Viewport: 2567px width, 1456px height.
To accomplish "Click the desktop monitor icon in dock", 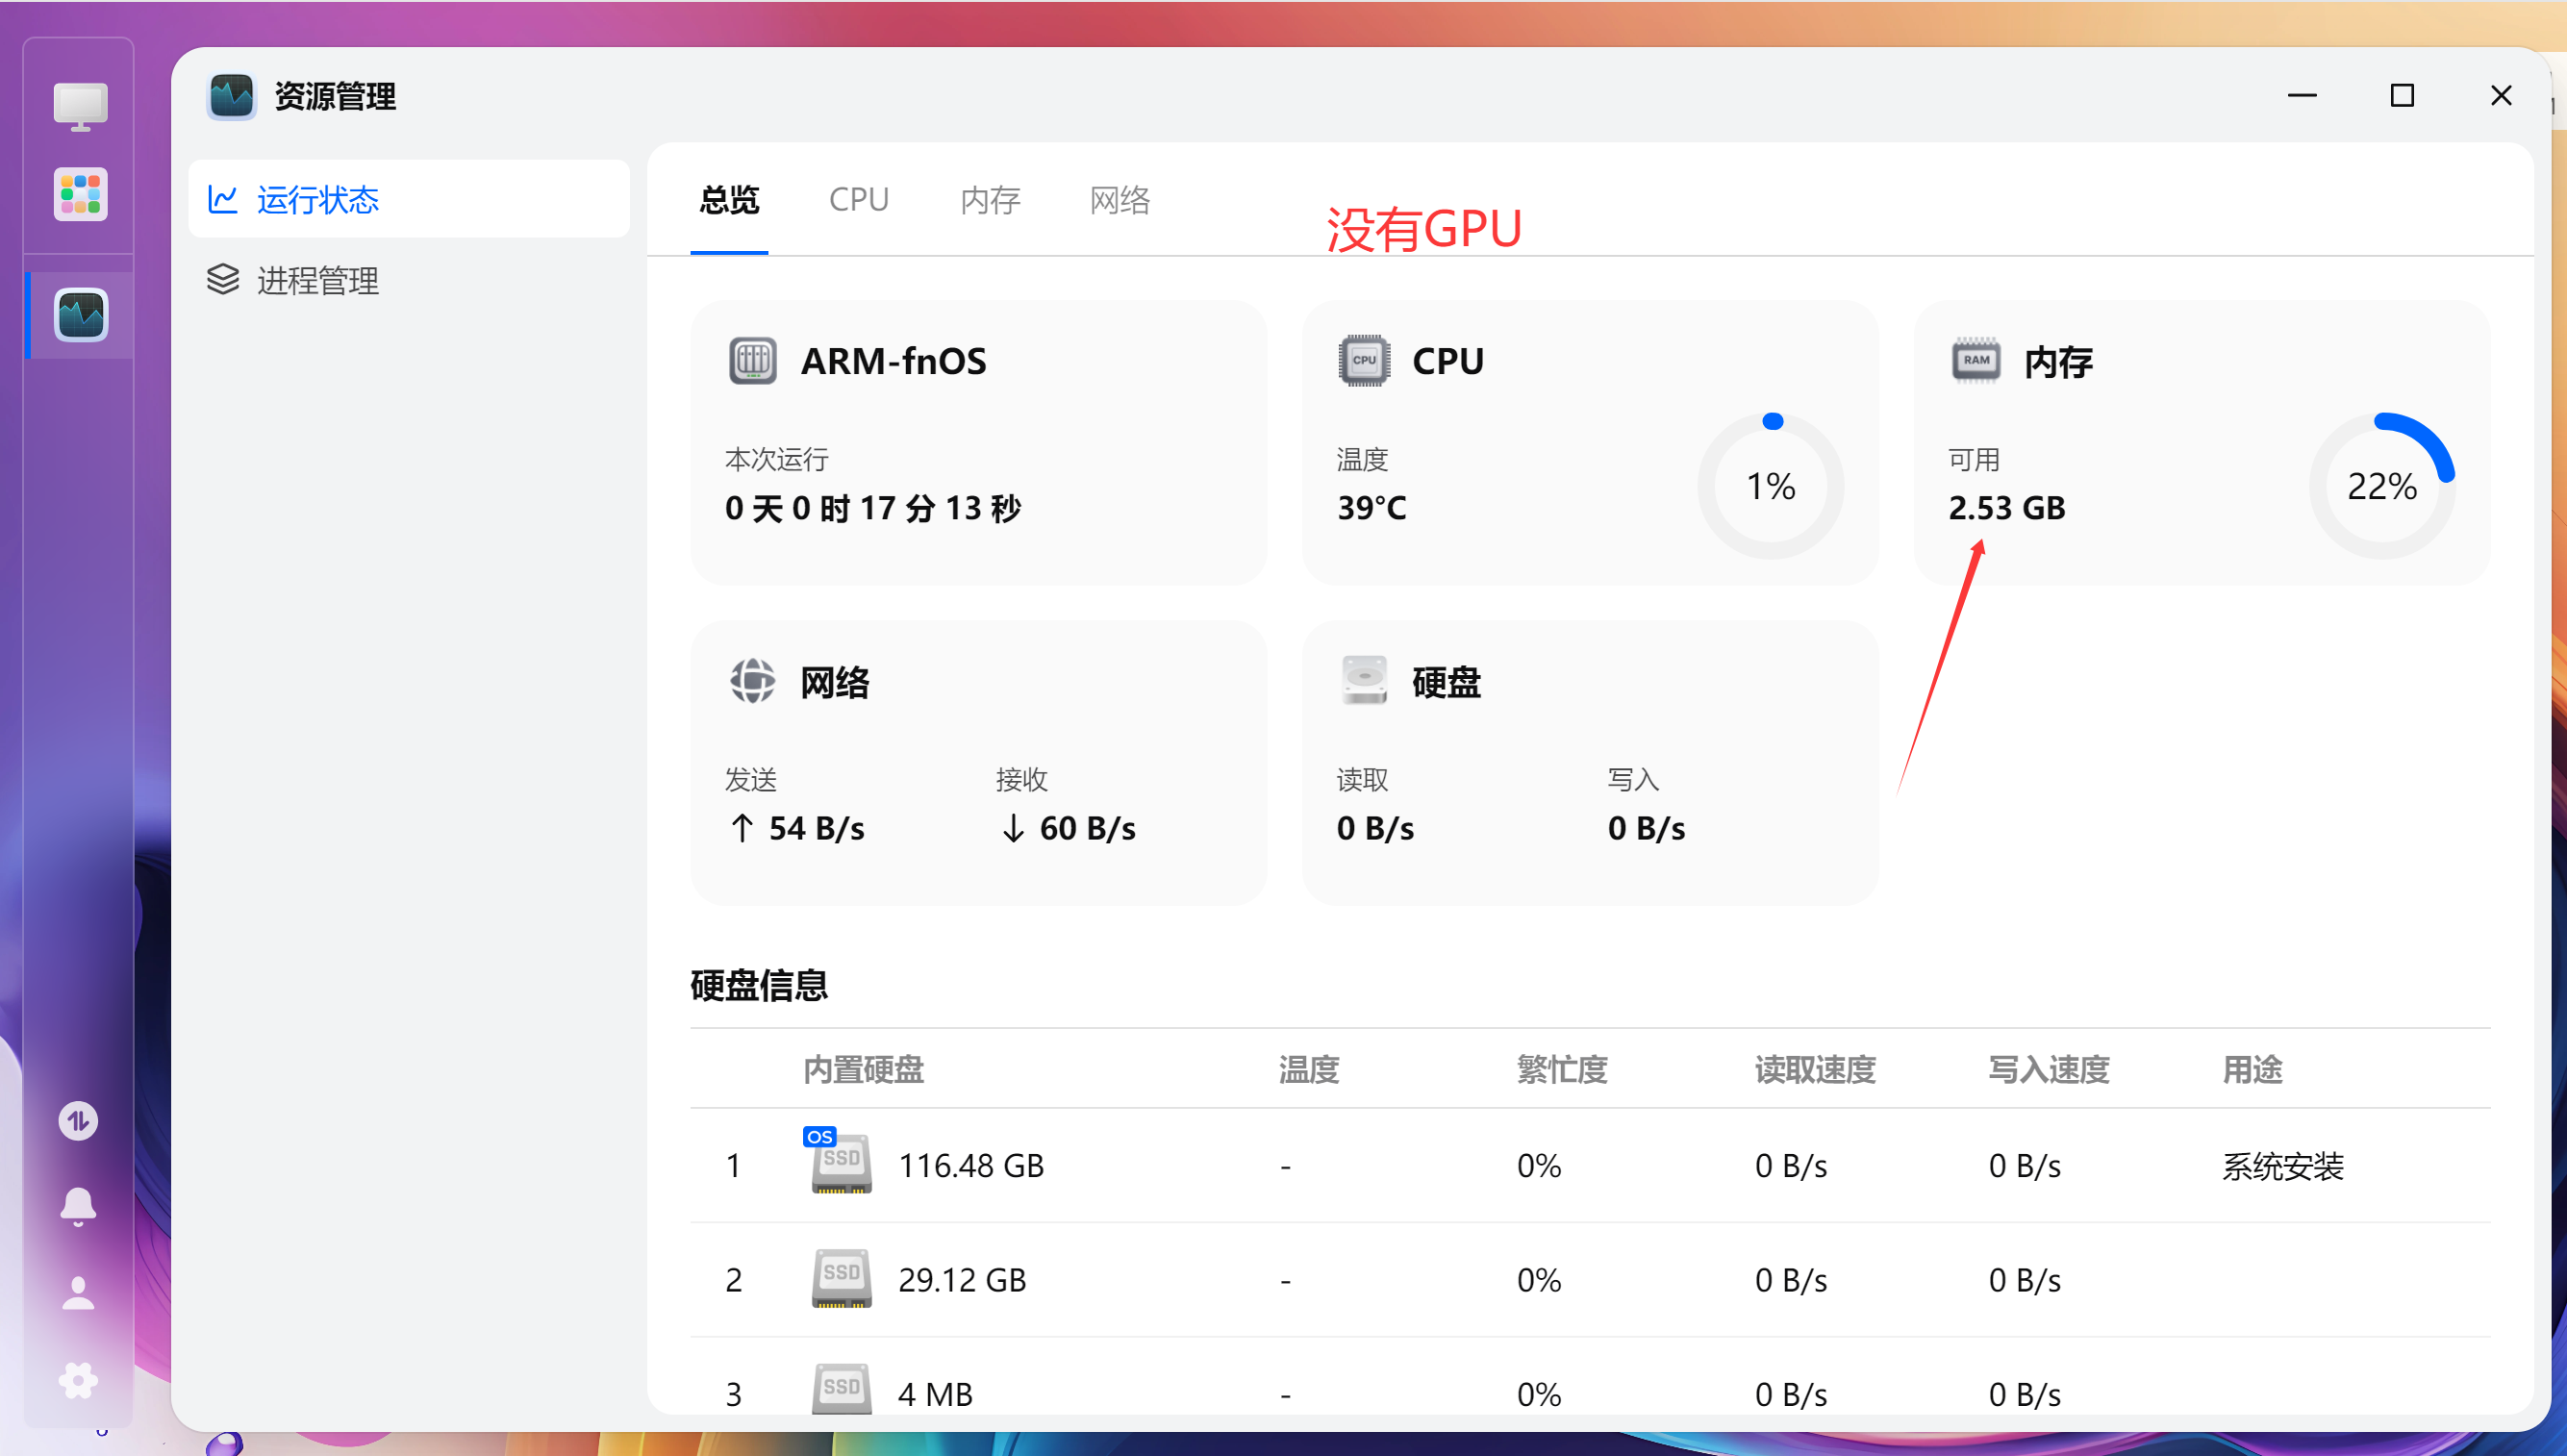I will 80,107.
